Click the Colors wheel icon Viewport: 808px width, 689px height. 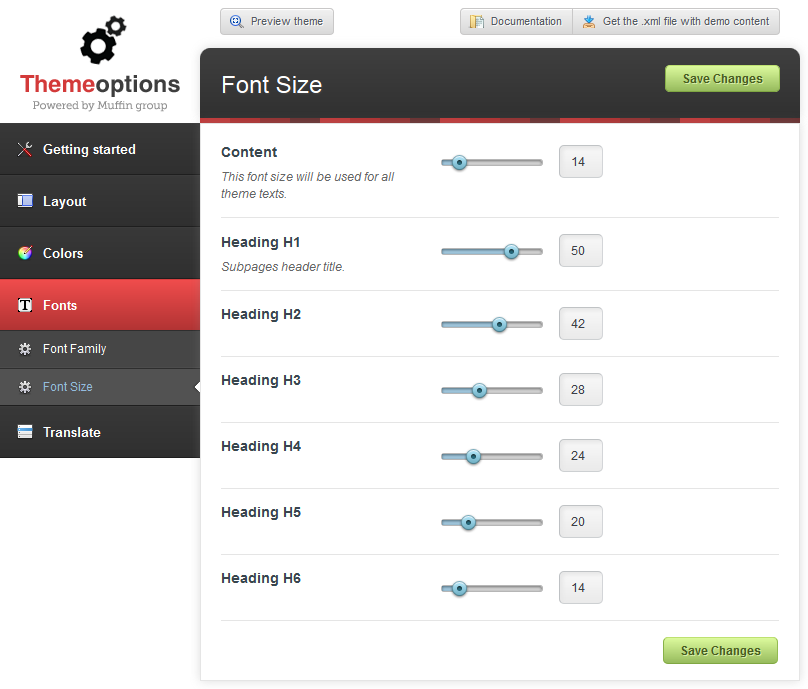point(25,253)
